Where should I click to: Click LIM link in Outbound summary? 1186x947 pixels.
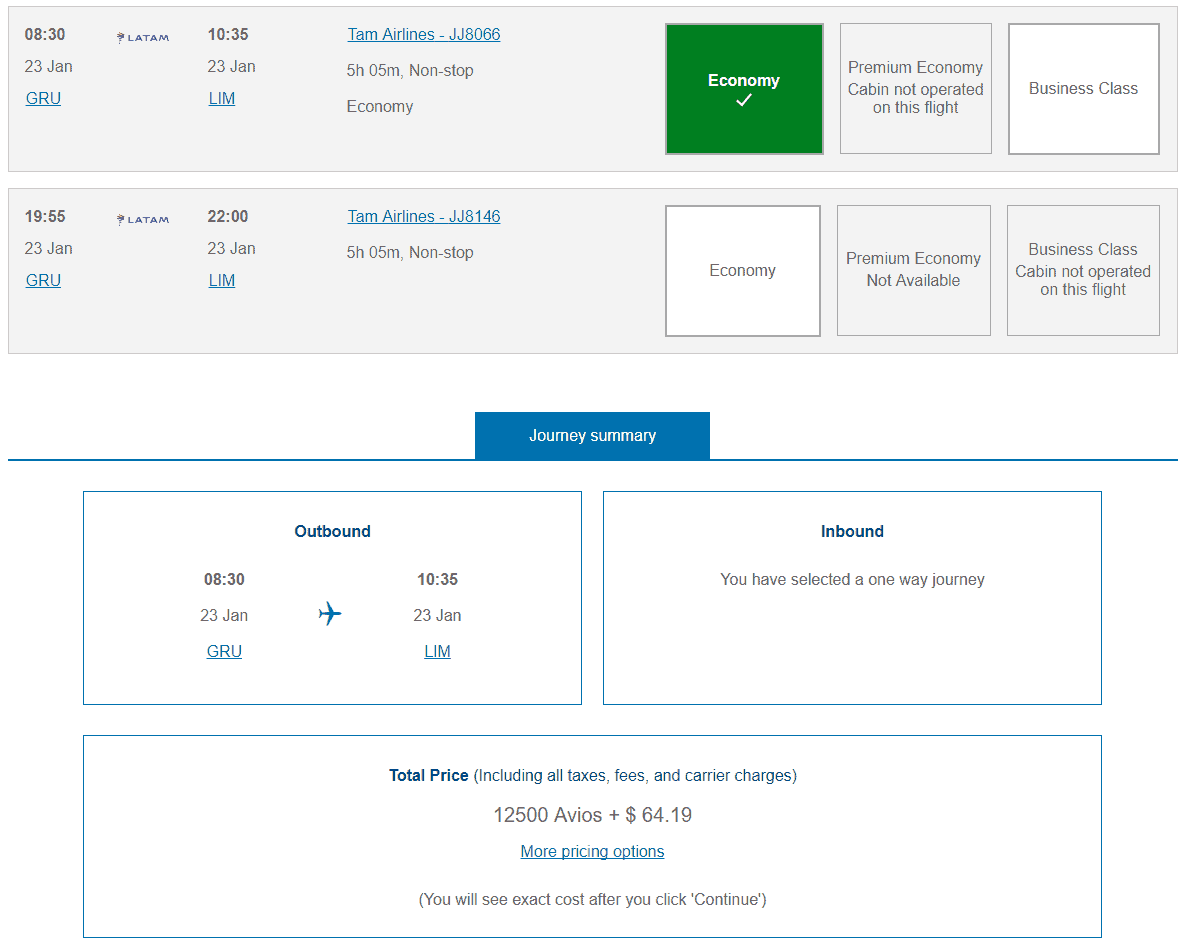click(437, 652)
